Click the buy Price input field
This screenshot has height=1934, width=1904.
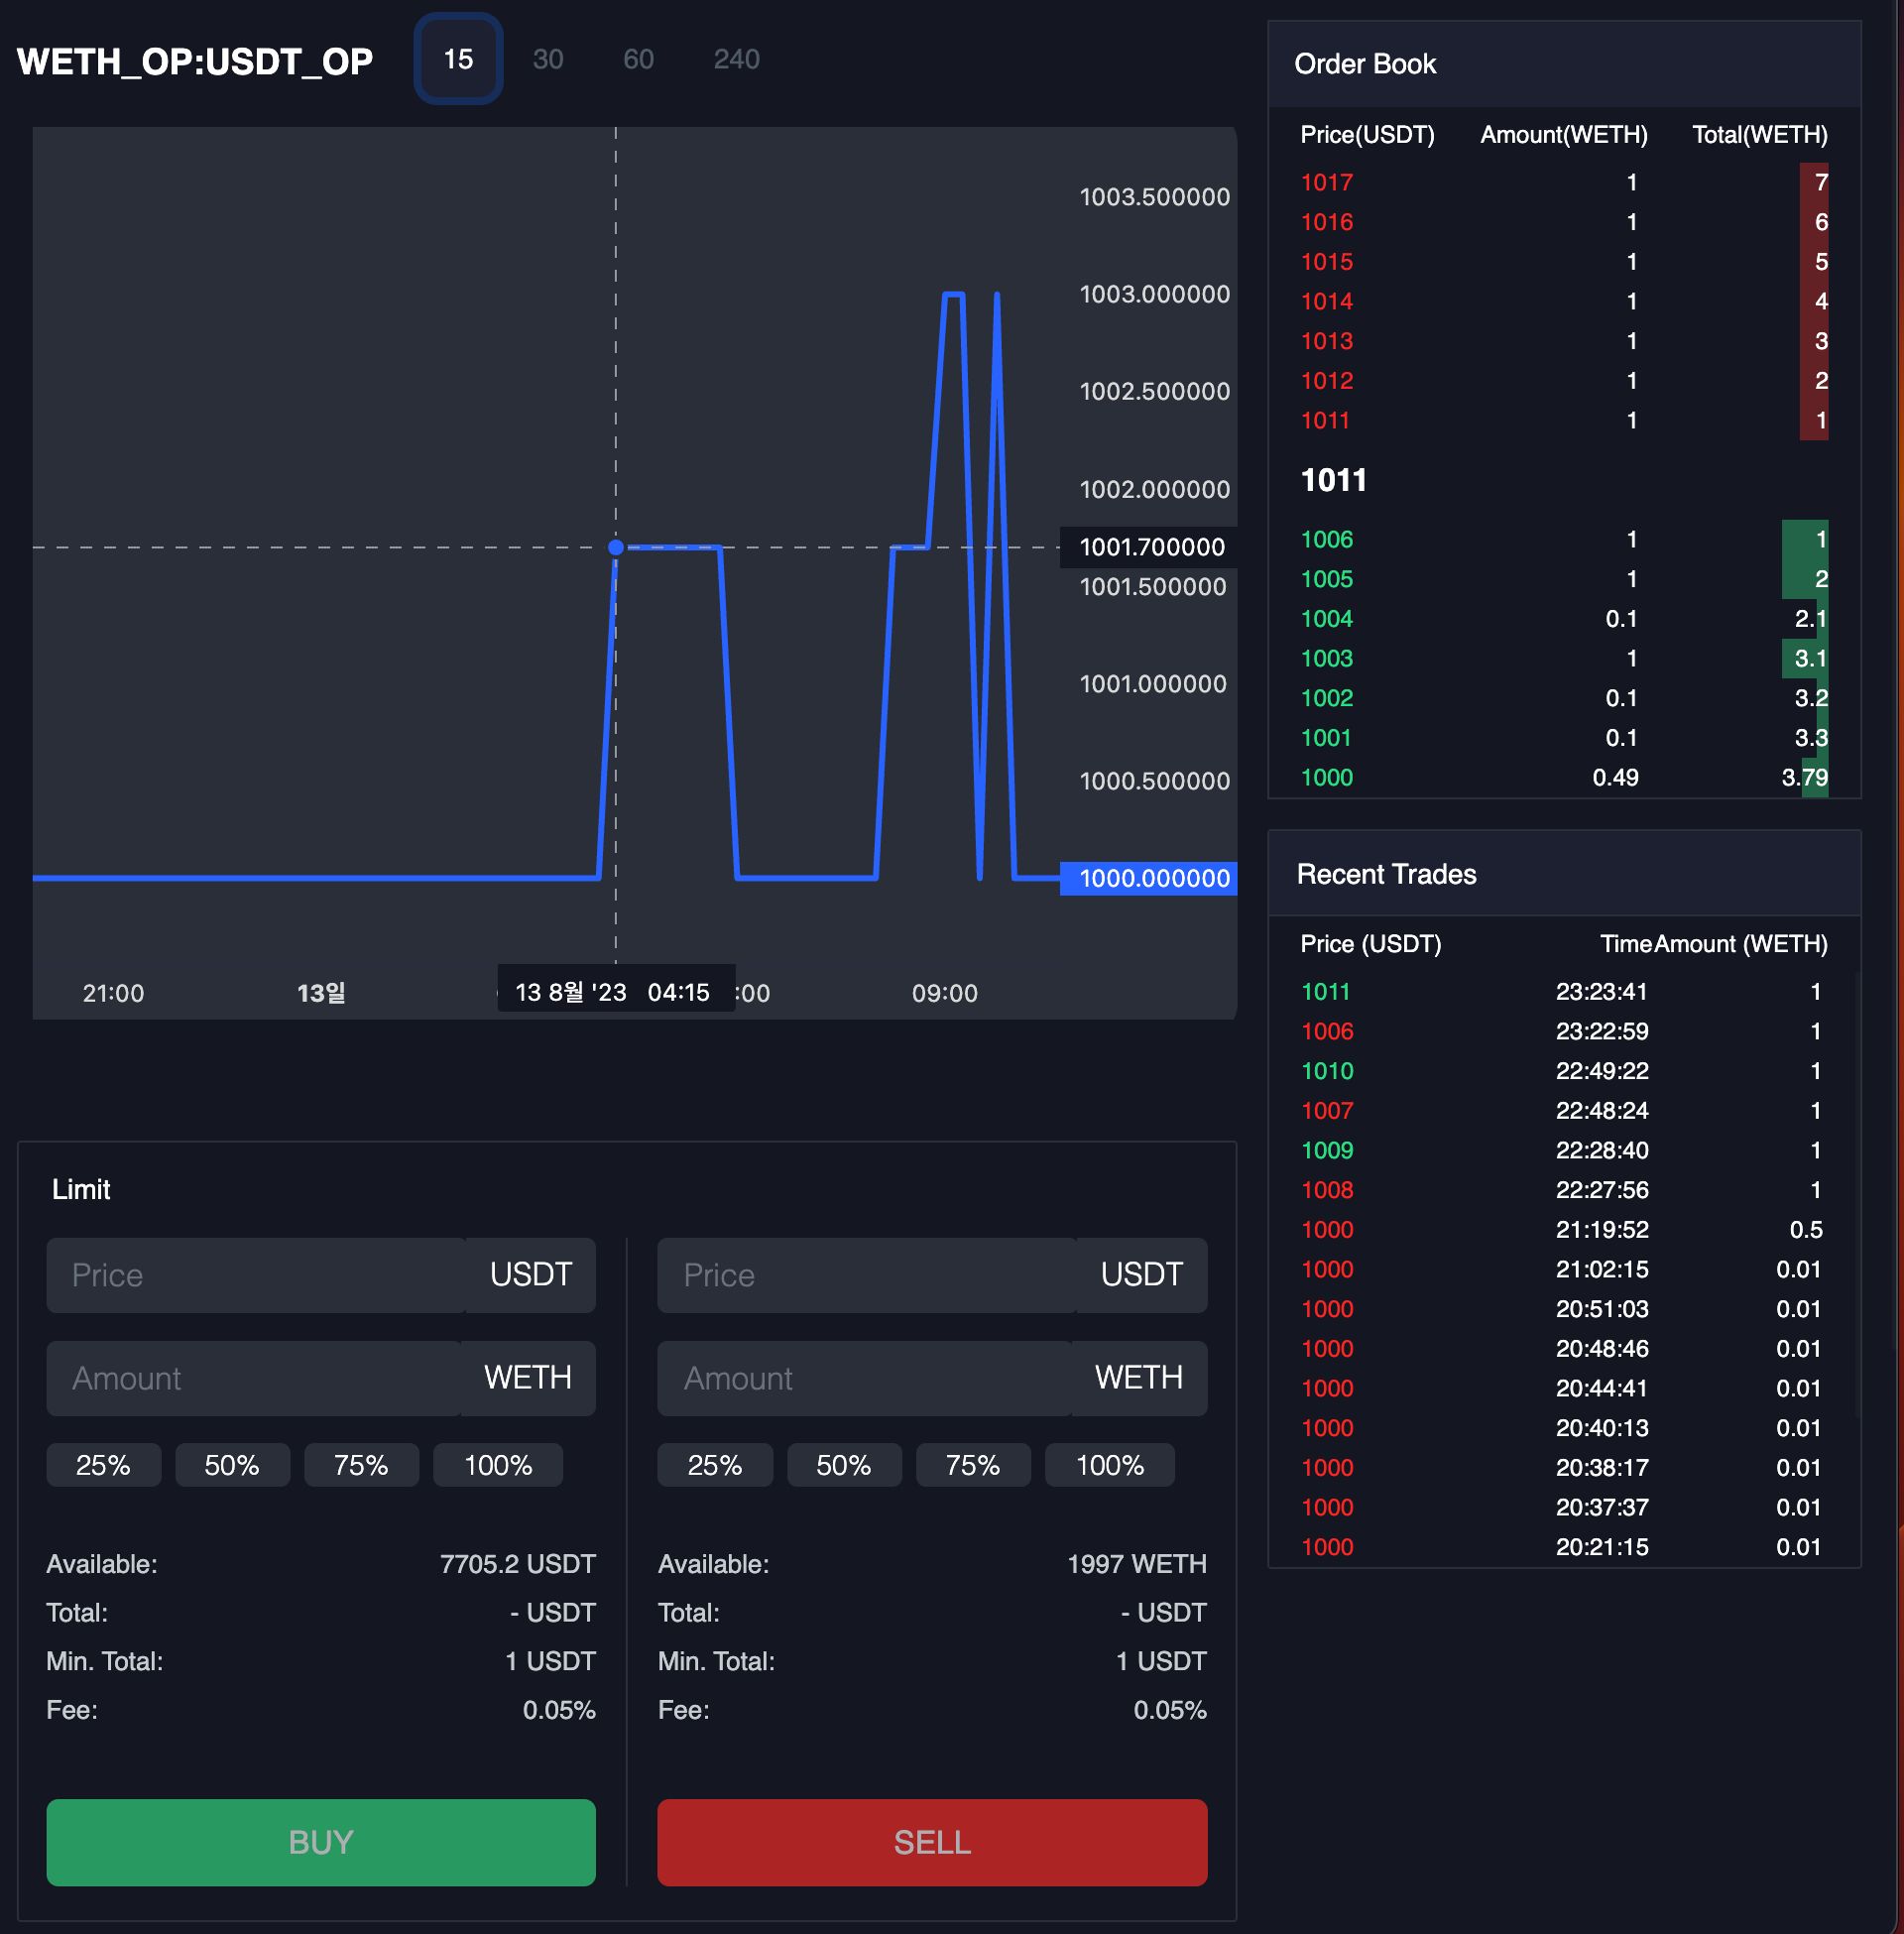pos(256,1275)
